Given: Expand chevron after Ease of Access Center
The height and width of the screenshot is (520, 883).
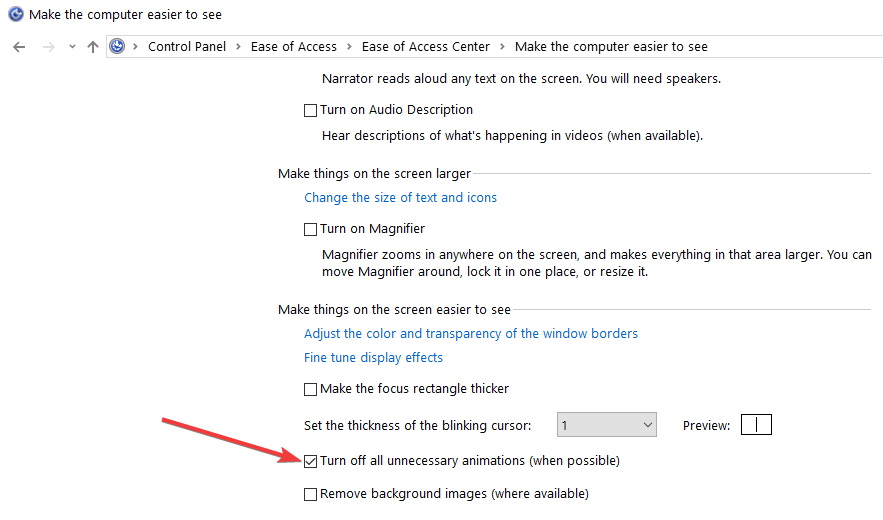Looking at the screenshot, I should 502,47.
